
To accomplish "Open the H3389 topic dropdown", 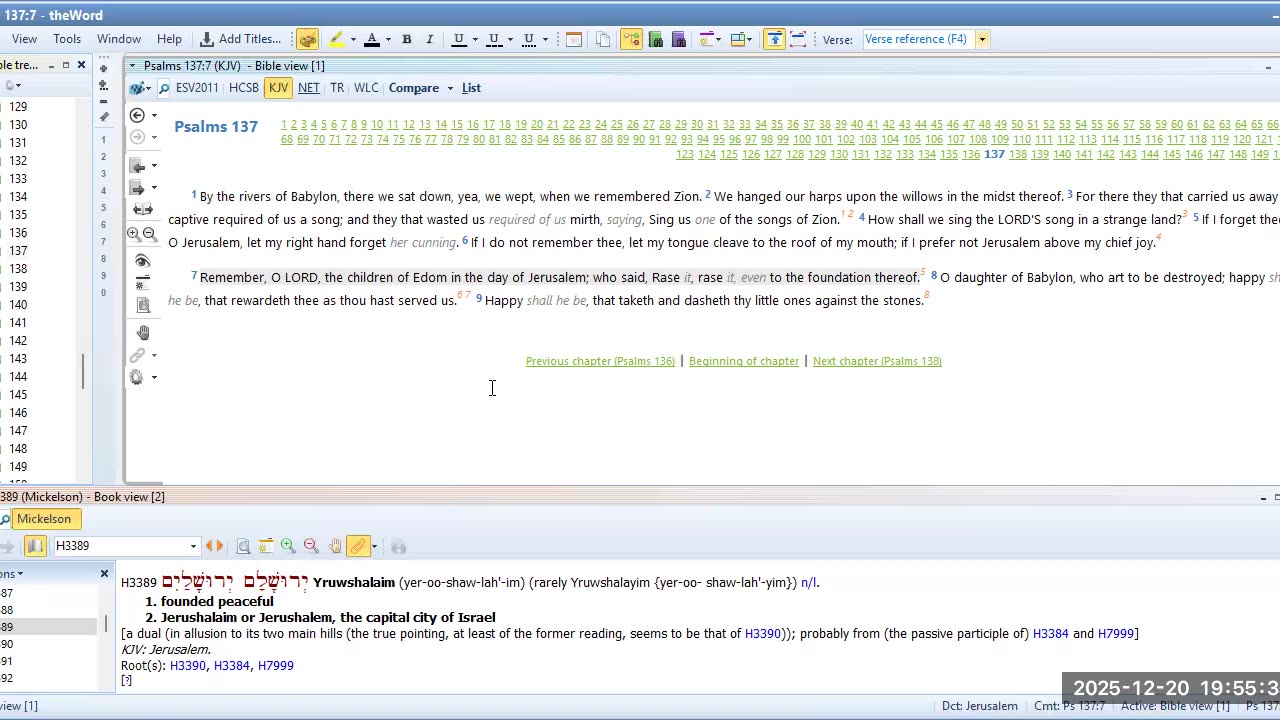I will click(x=193, y=546).
